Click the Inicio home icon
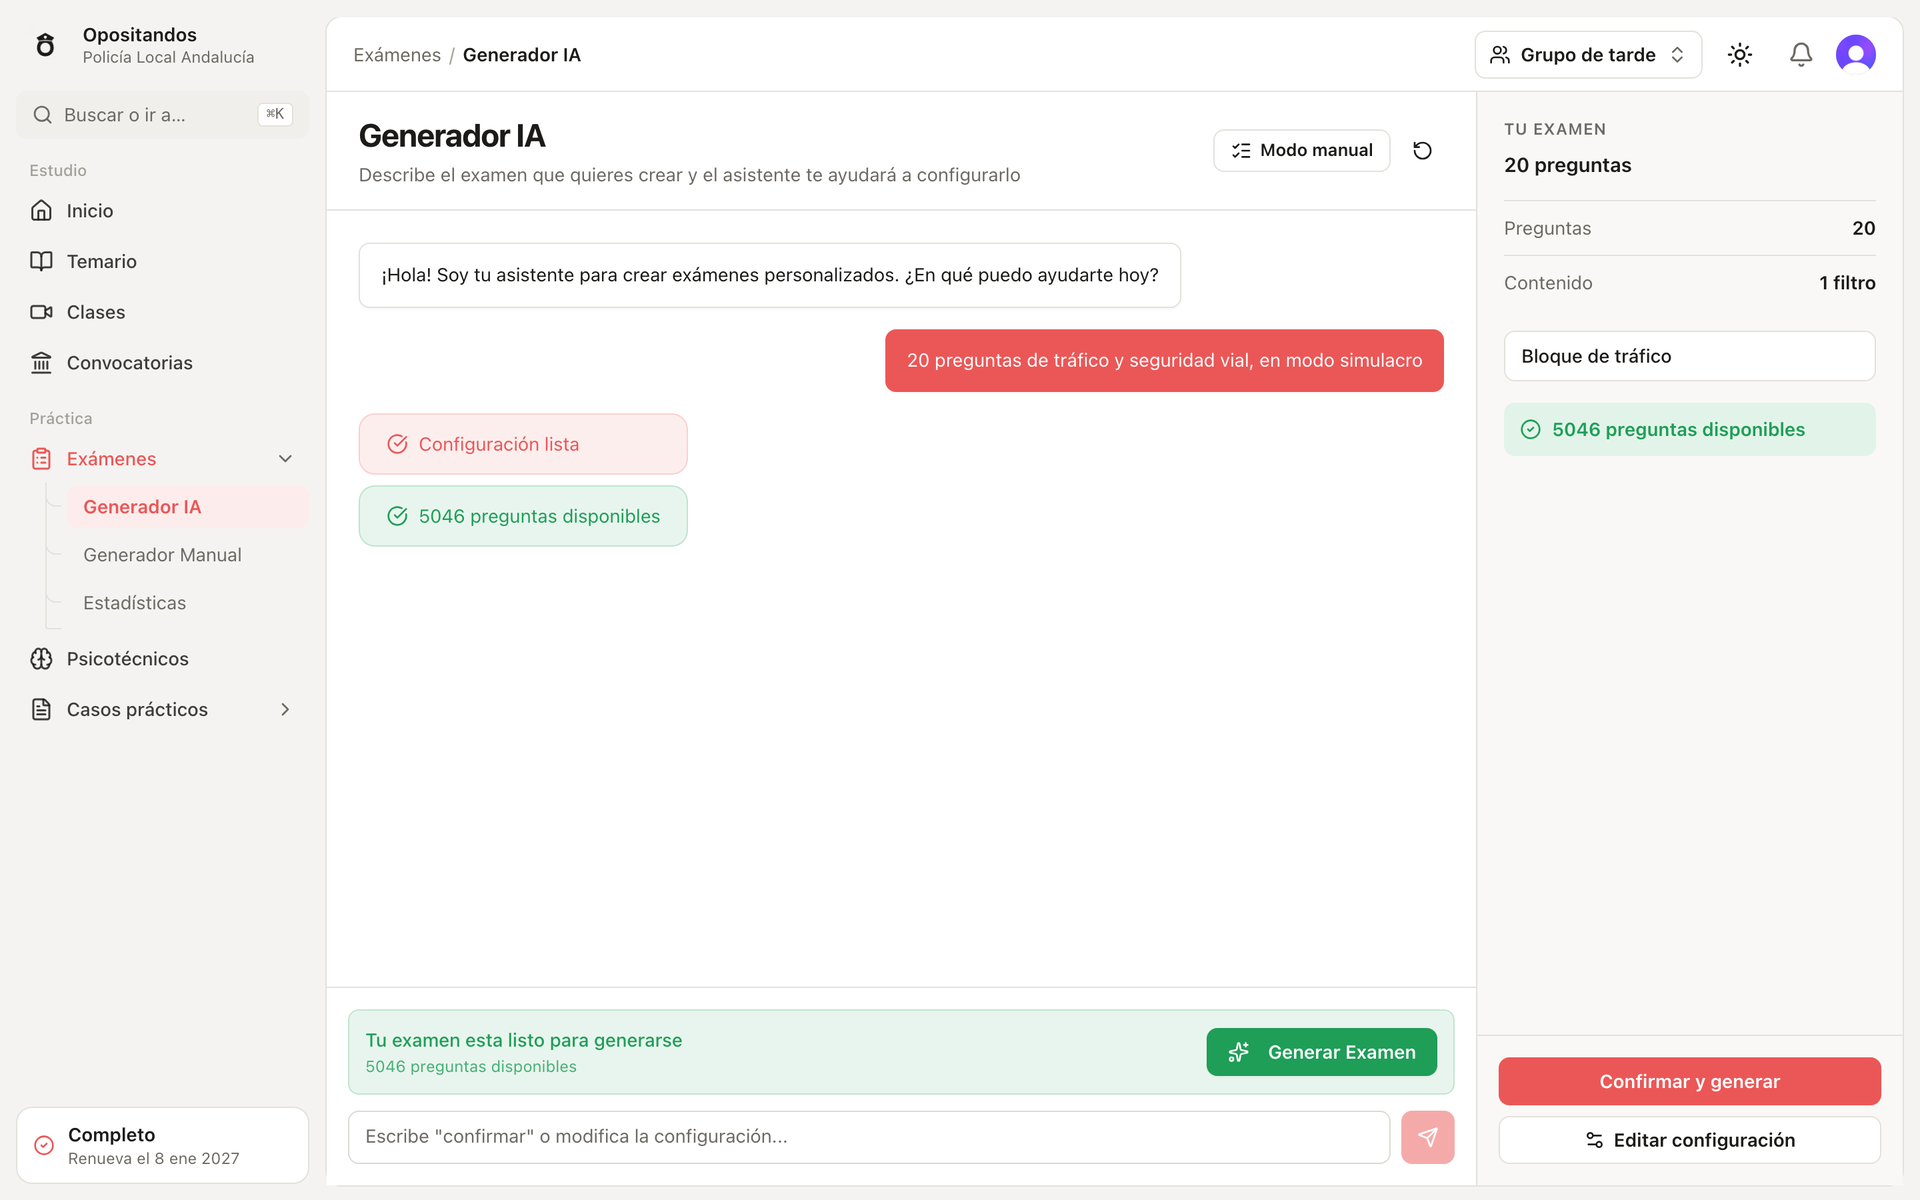 [41, 210]
